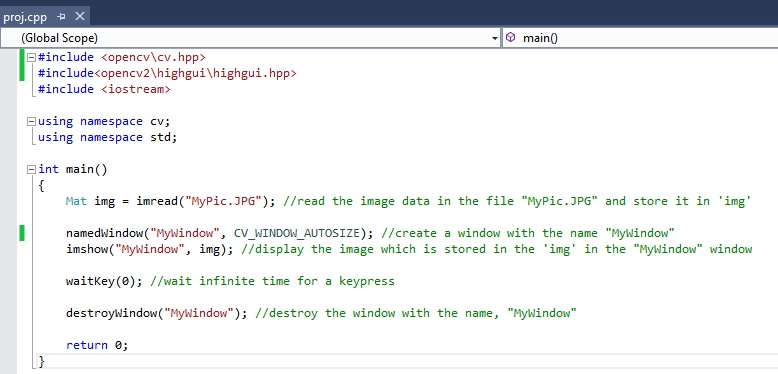Click the closing brace of main

(x=42, y=361)
